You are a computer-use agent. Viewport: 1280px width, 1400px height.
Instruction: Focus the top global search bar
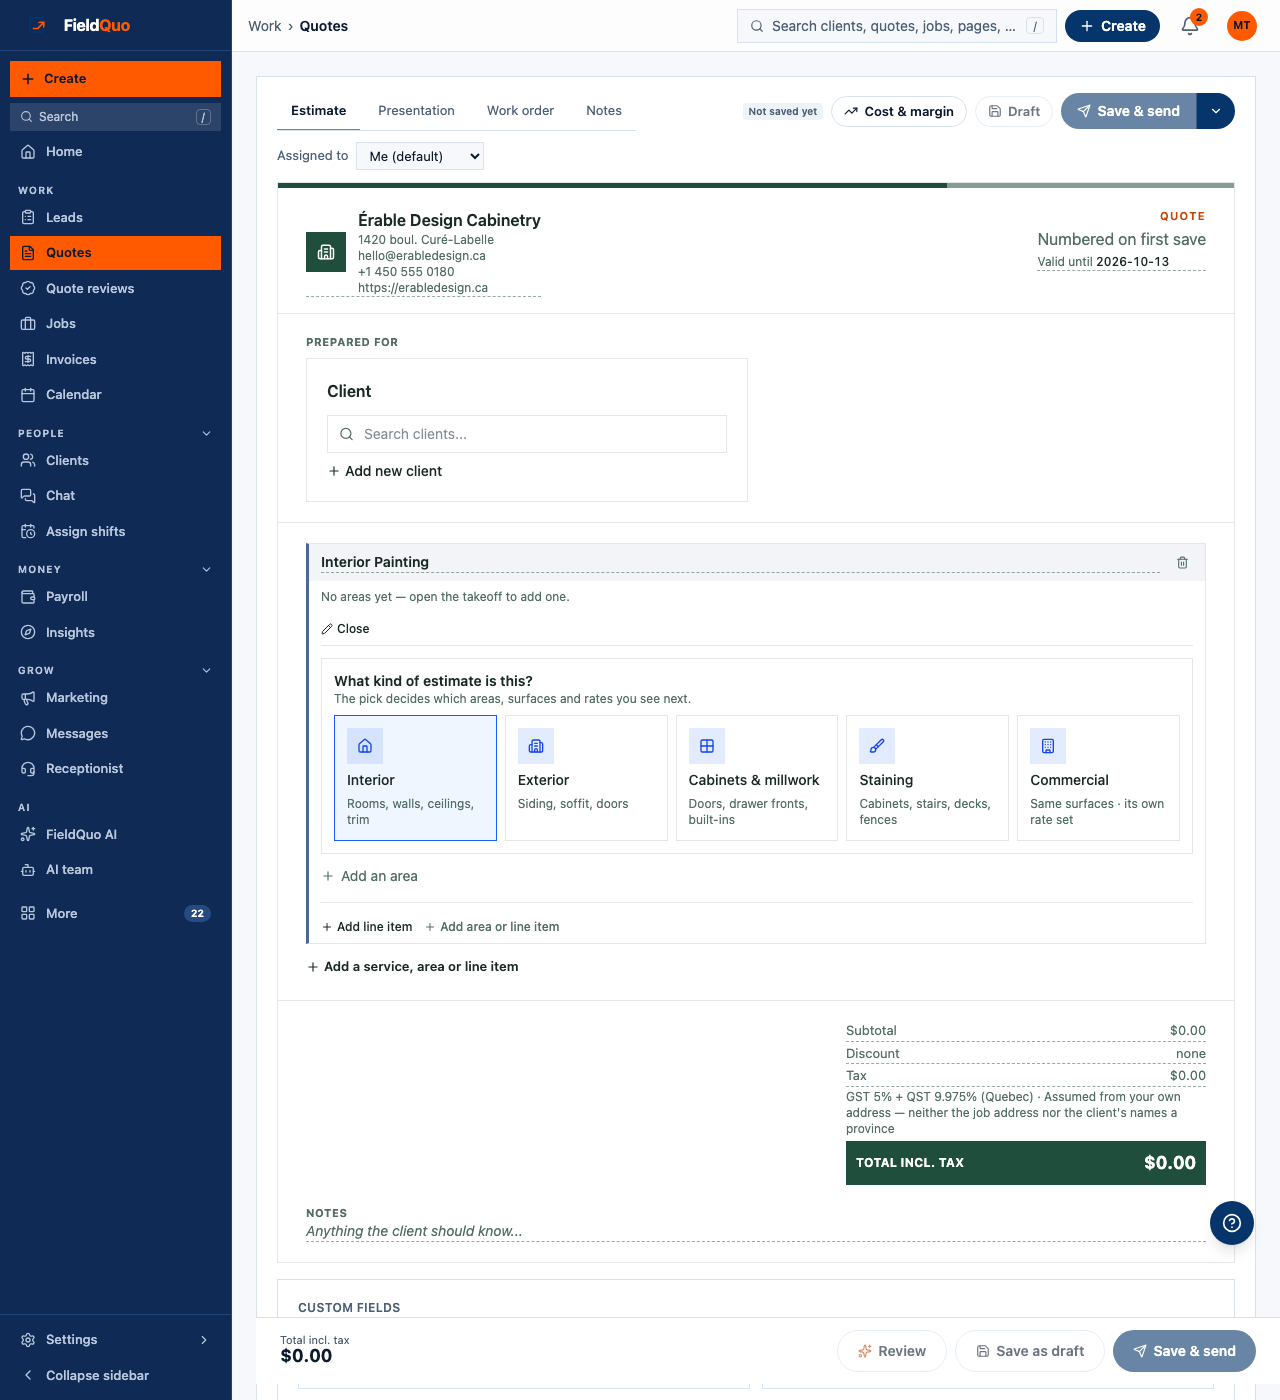tap(897, 26)
